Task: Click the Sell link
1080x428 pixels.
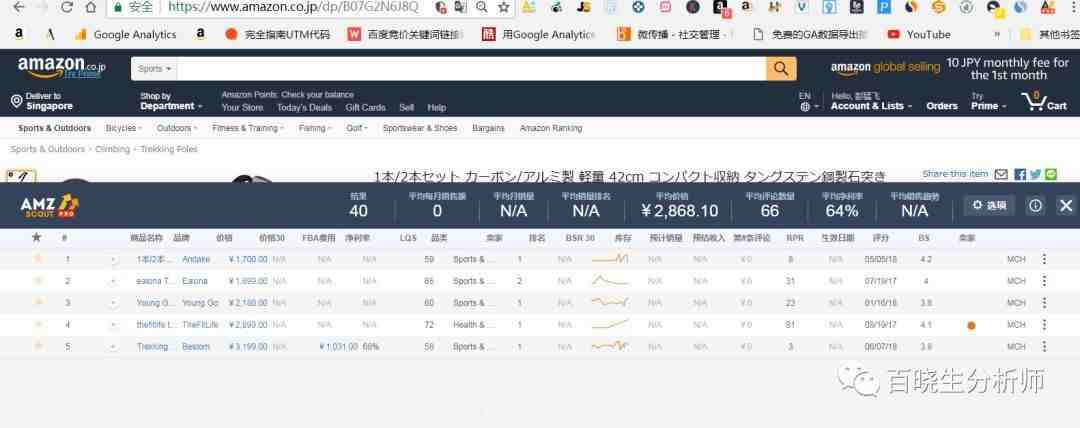Action: point(406,108)
